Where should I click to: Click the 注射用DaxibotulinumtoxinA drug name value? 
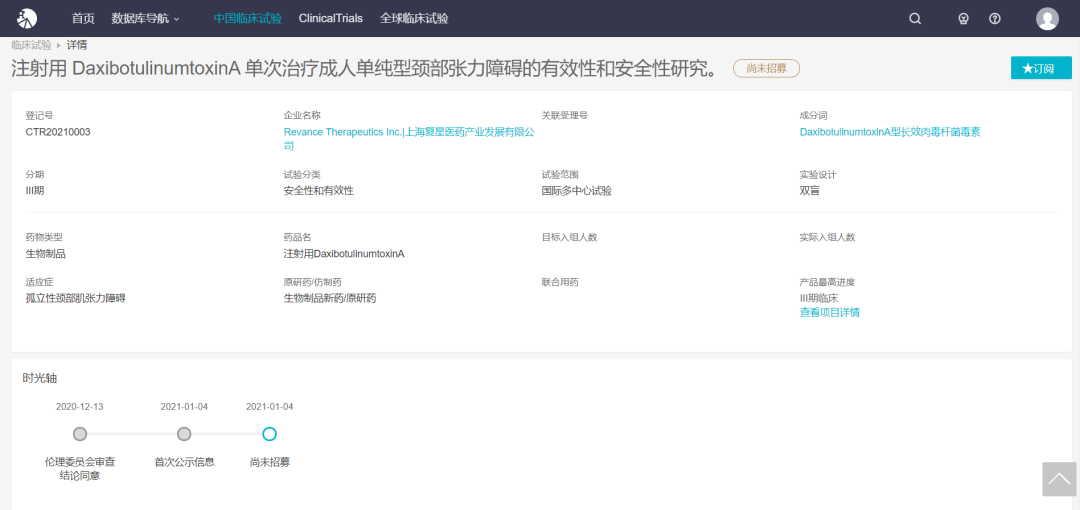(x=344, y=254)
